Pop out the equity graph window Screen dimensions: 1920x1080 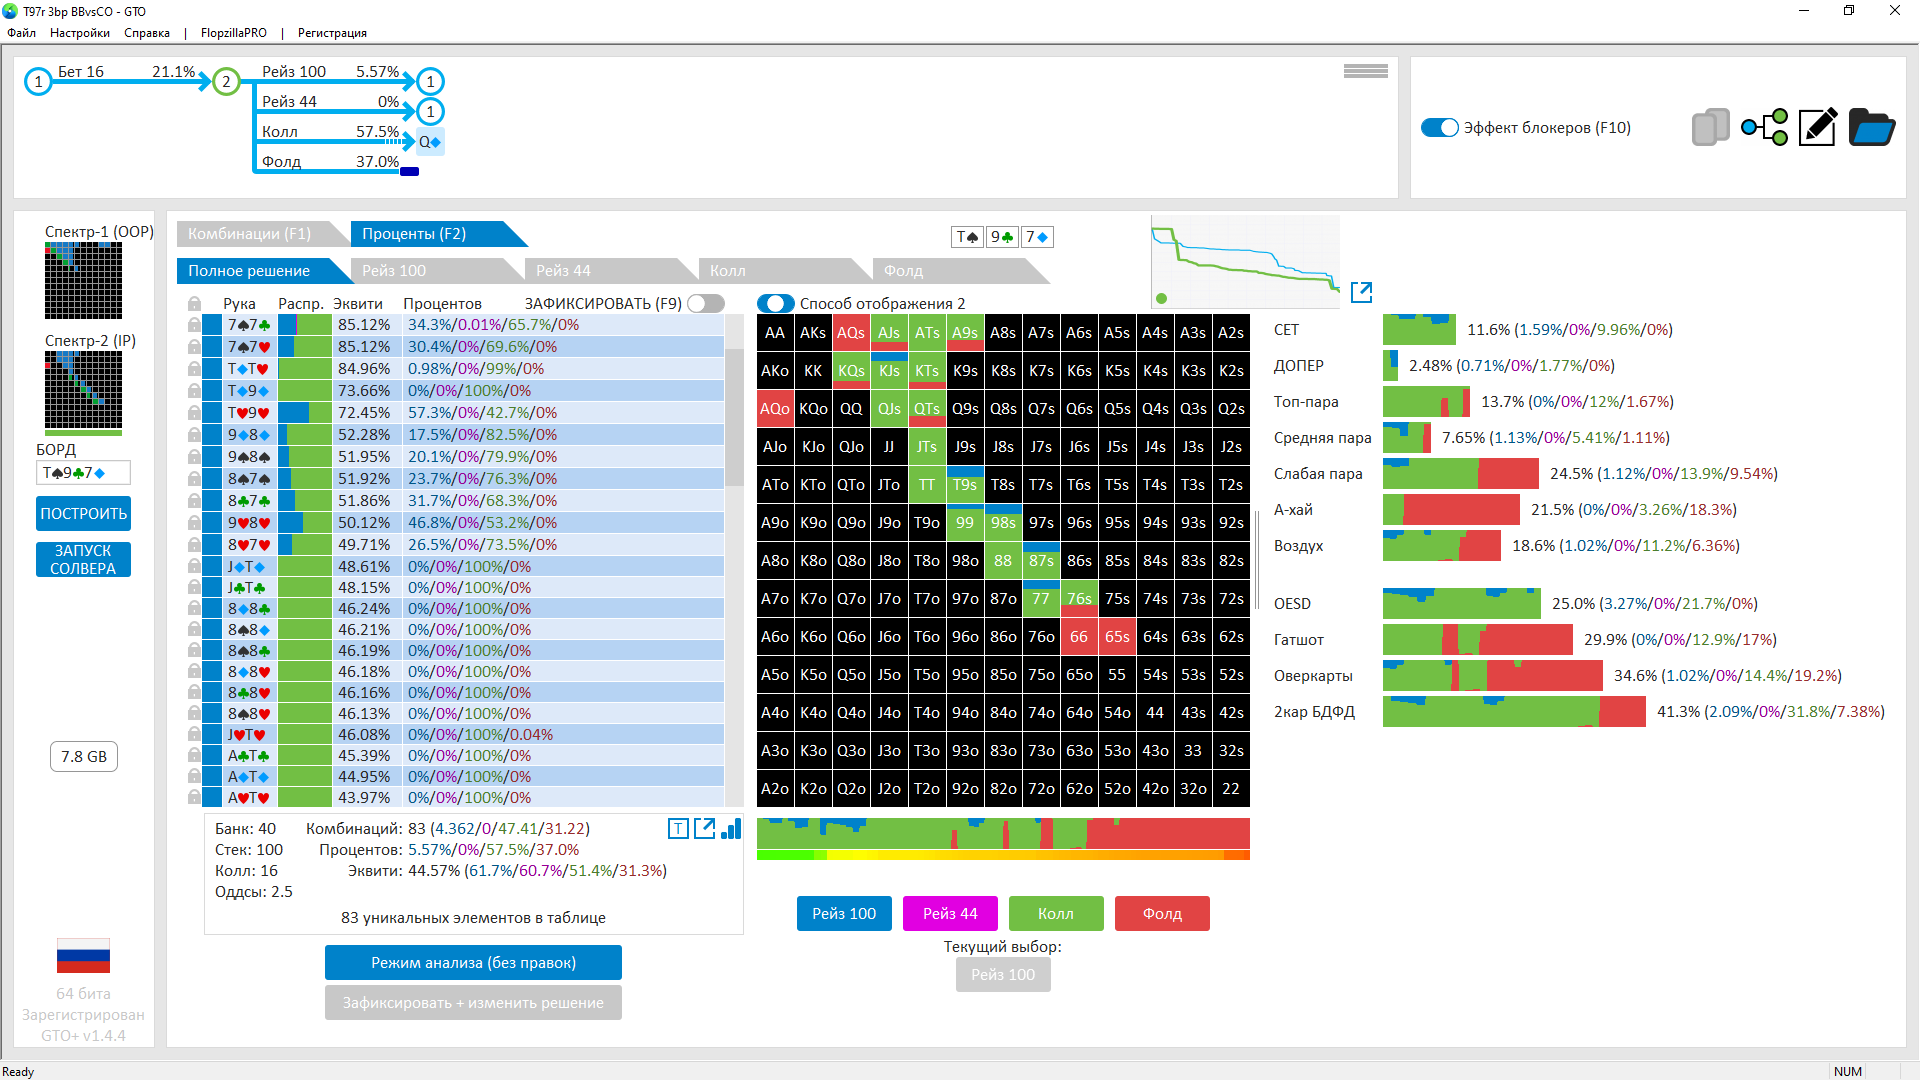click(x=1361, y=292)
